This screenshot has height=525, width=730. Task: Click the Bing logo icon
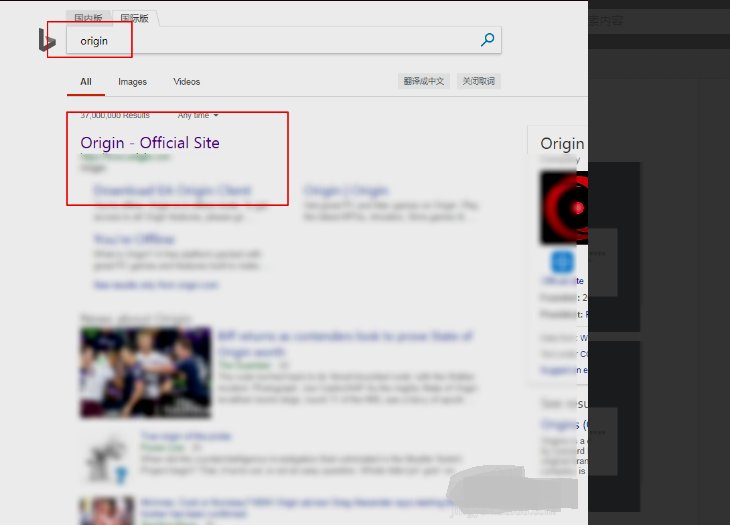click(x=46, y=40)
